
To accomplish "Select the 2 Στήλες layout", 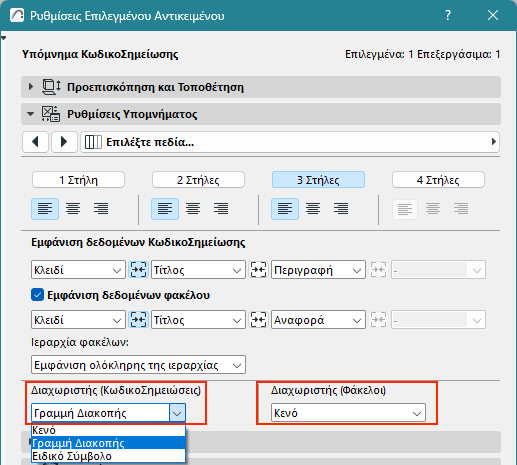I will tap(198, 180).
